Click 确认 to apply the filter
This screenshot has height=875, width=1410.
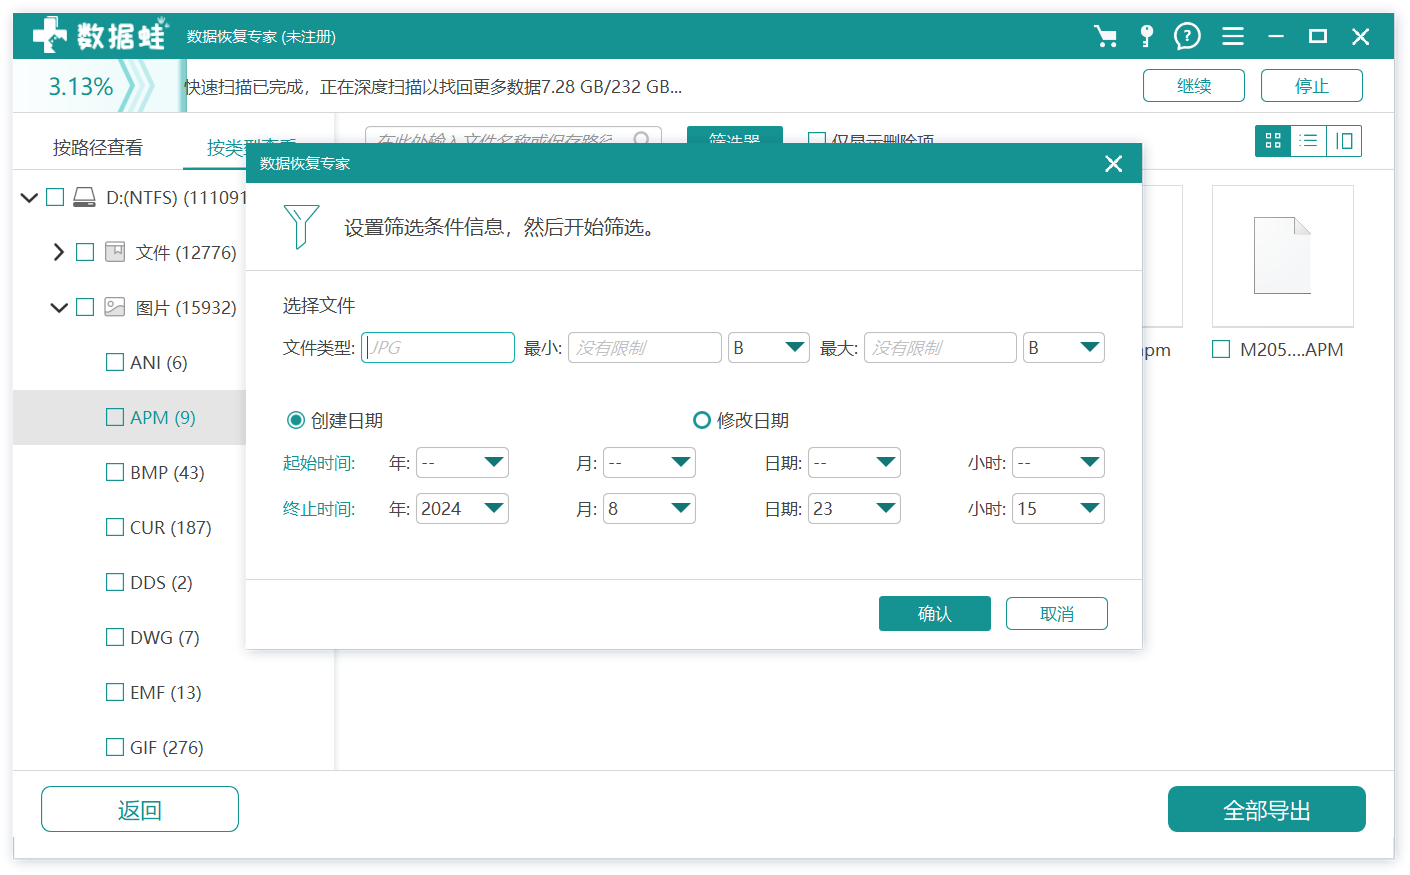coord(935,614)
